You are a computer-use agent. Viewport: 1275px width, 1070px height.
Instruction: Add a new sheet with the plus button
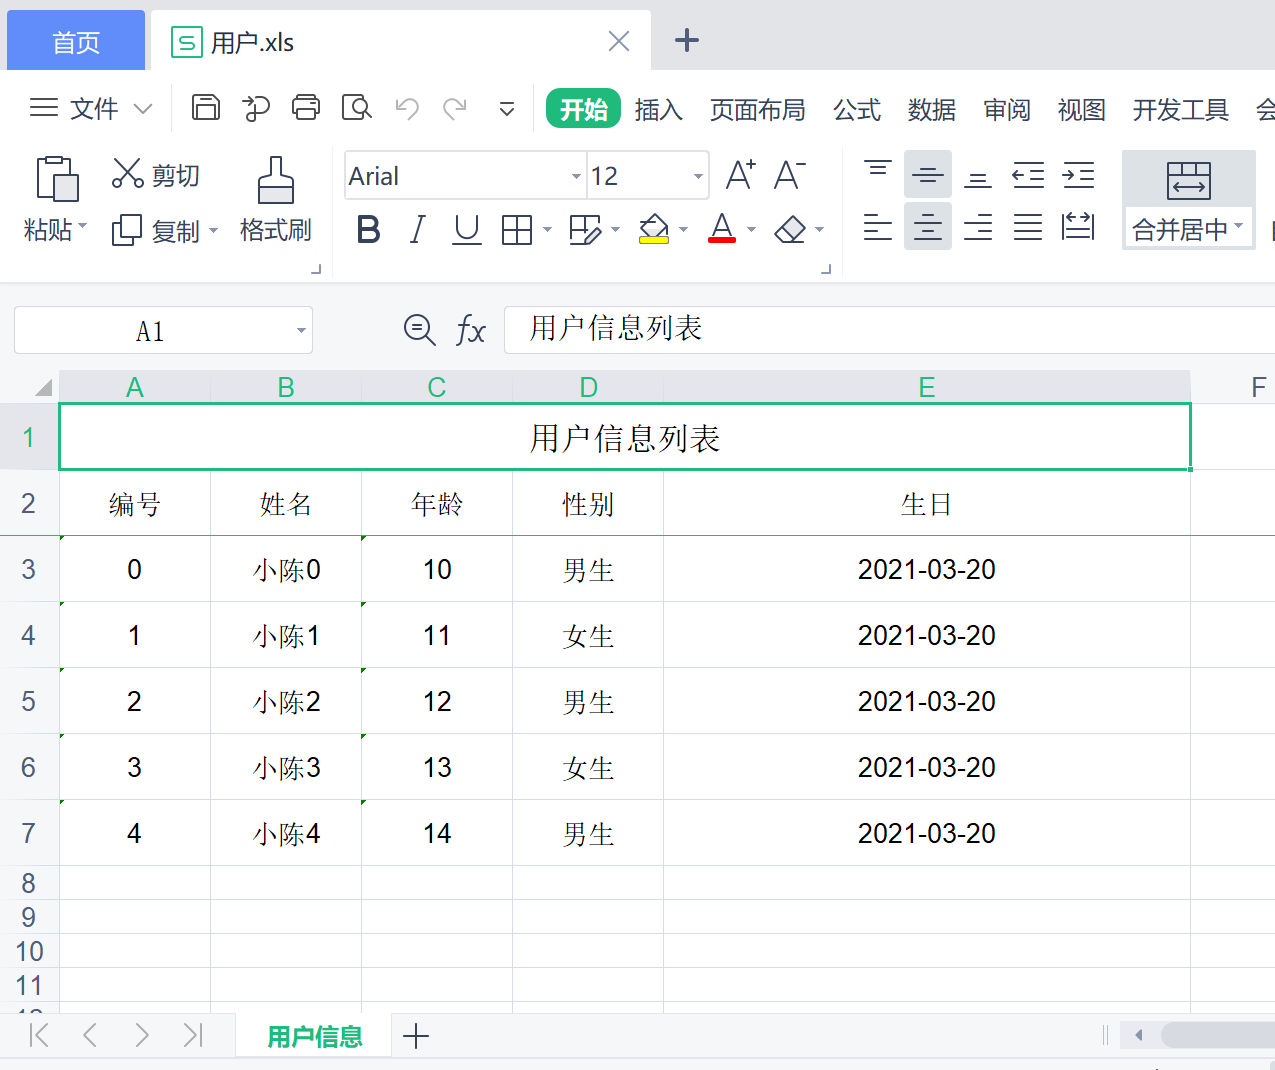click(416, 1037)
